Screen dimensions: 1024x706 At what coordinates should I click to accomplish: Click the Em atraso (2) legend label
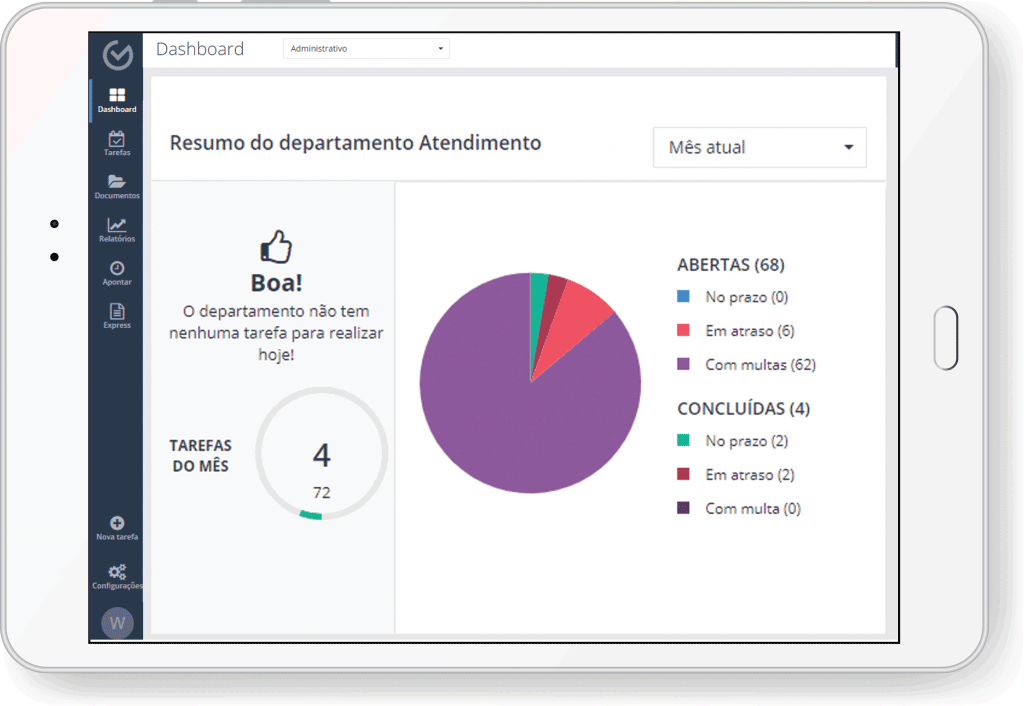click(x=750, y=475)
